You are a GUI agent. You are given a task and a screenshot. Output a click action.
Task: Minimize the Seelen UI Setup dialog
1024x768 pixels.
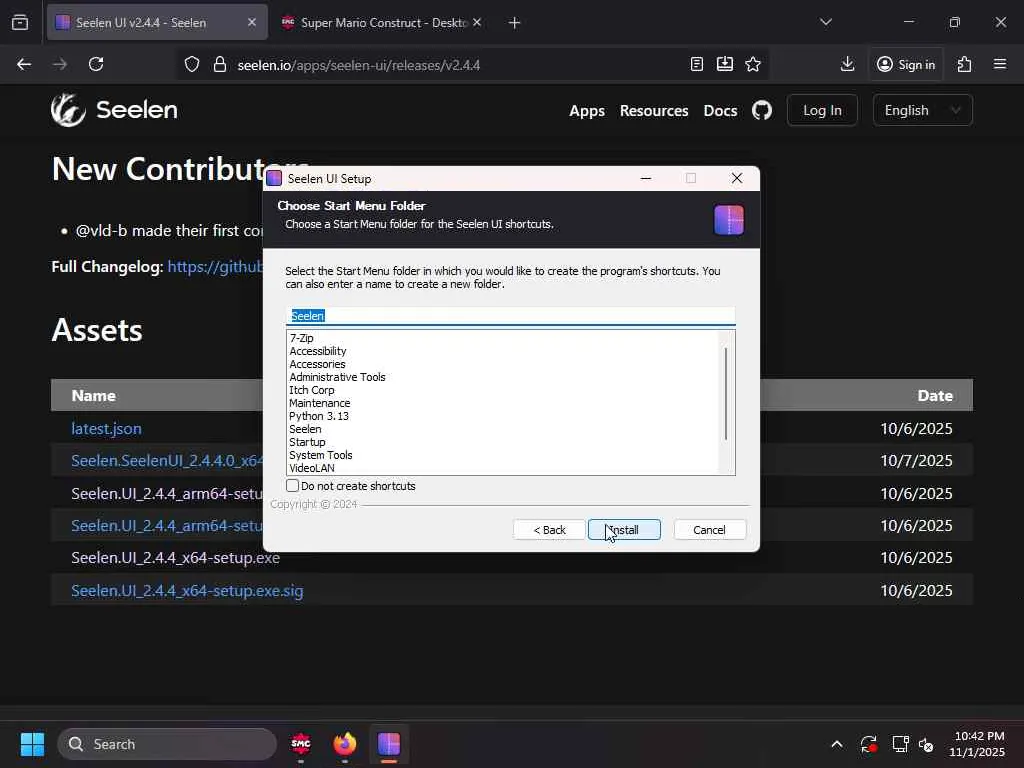pos(646,178)
